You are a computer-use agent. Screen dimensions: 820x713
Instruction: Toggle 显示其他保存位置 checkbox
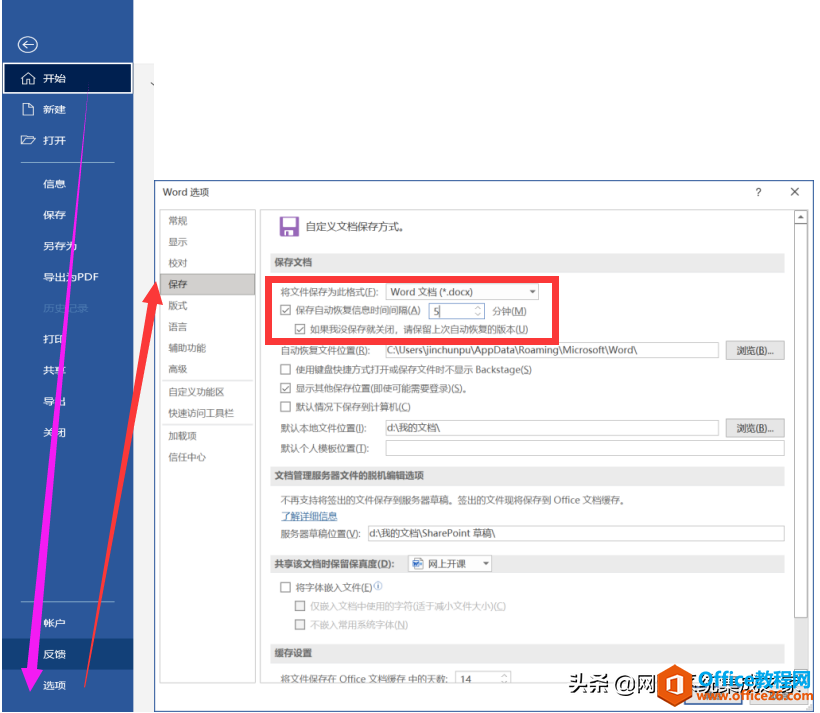tap(286, 388)
